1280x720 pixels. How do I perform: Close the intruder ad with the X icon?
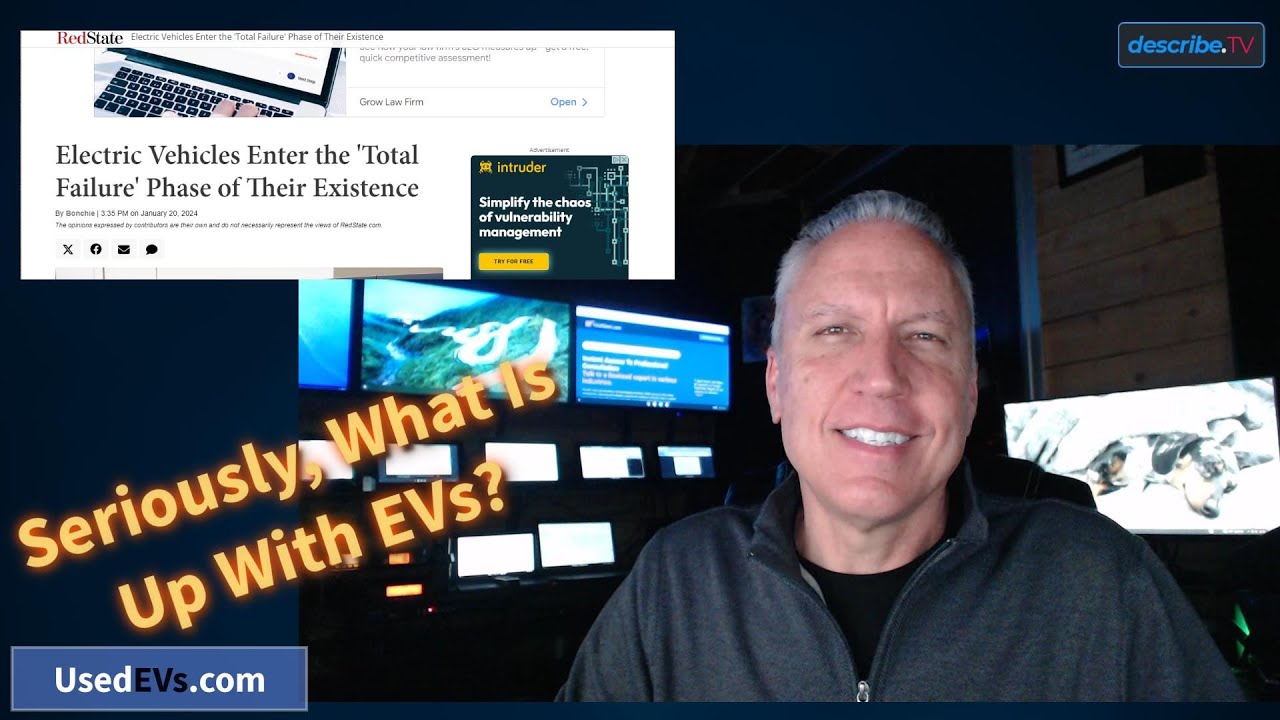[623, 161]
